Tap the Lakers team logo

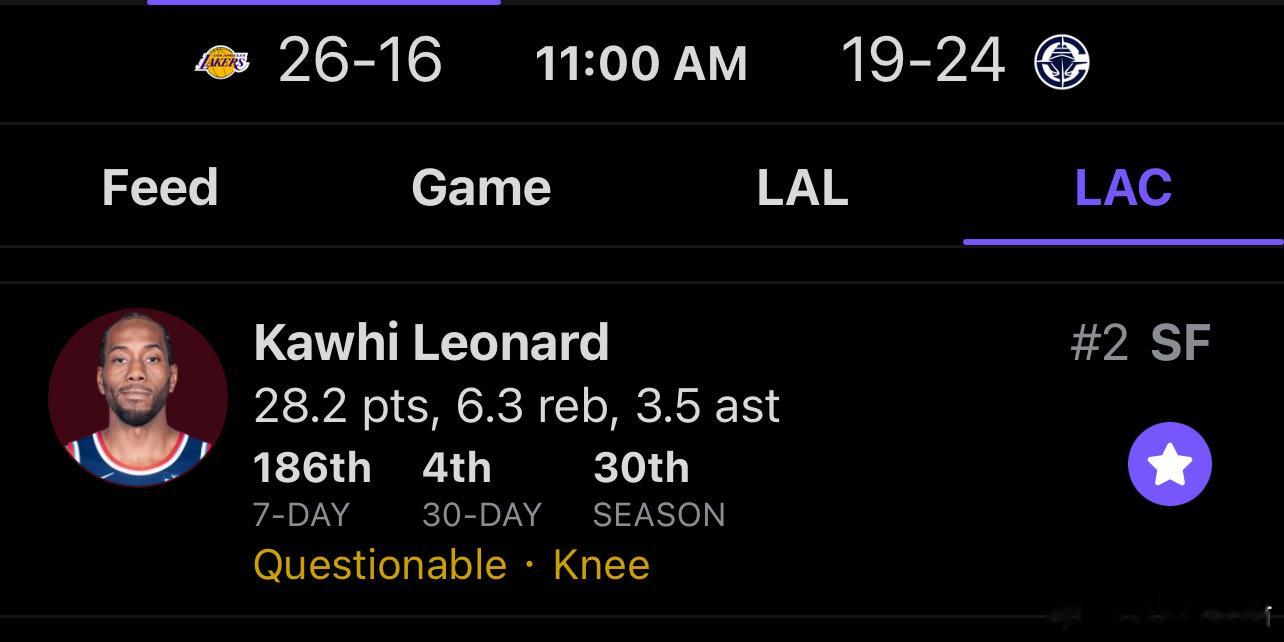click(x=222, y=62)
